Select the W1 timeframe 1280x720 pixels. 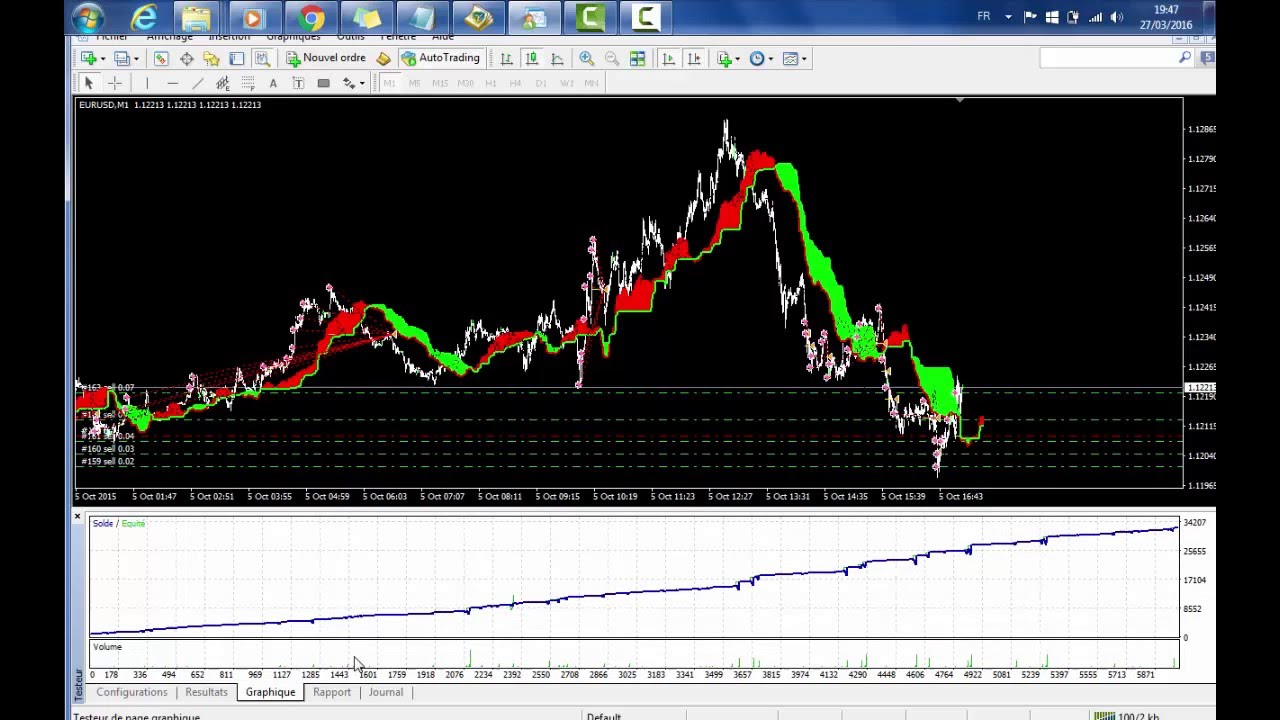tap(567, 83)
